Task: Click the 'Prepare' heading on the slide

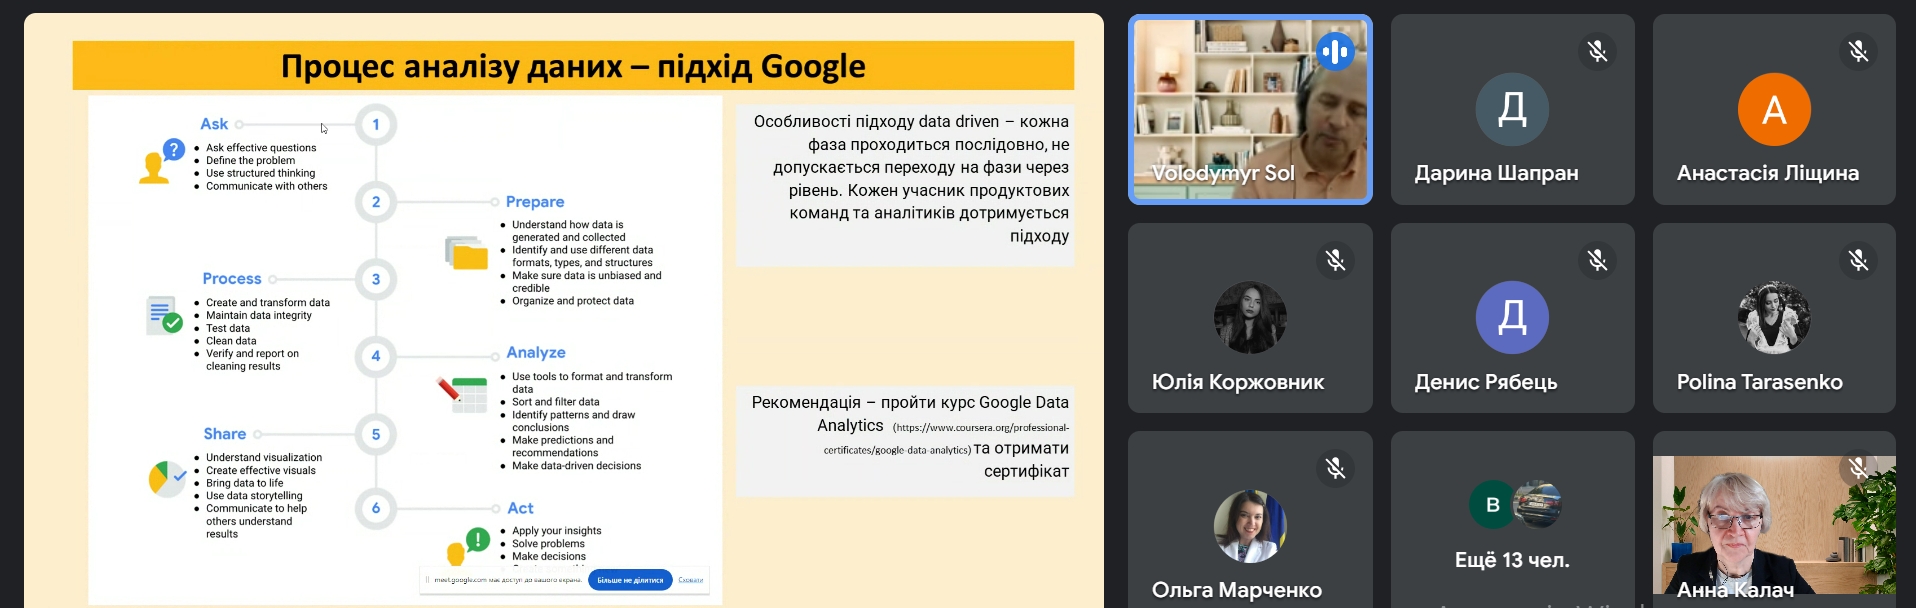Action: click(x=535, y=202)
